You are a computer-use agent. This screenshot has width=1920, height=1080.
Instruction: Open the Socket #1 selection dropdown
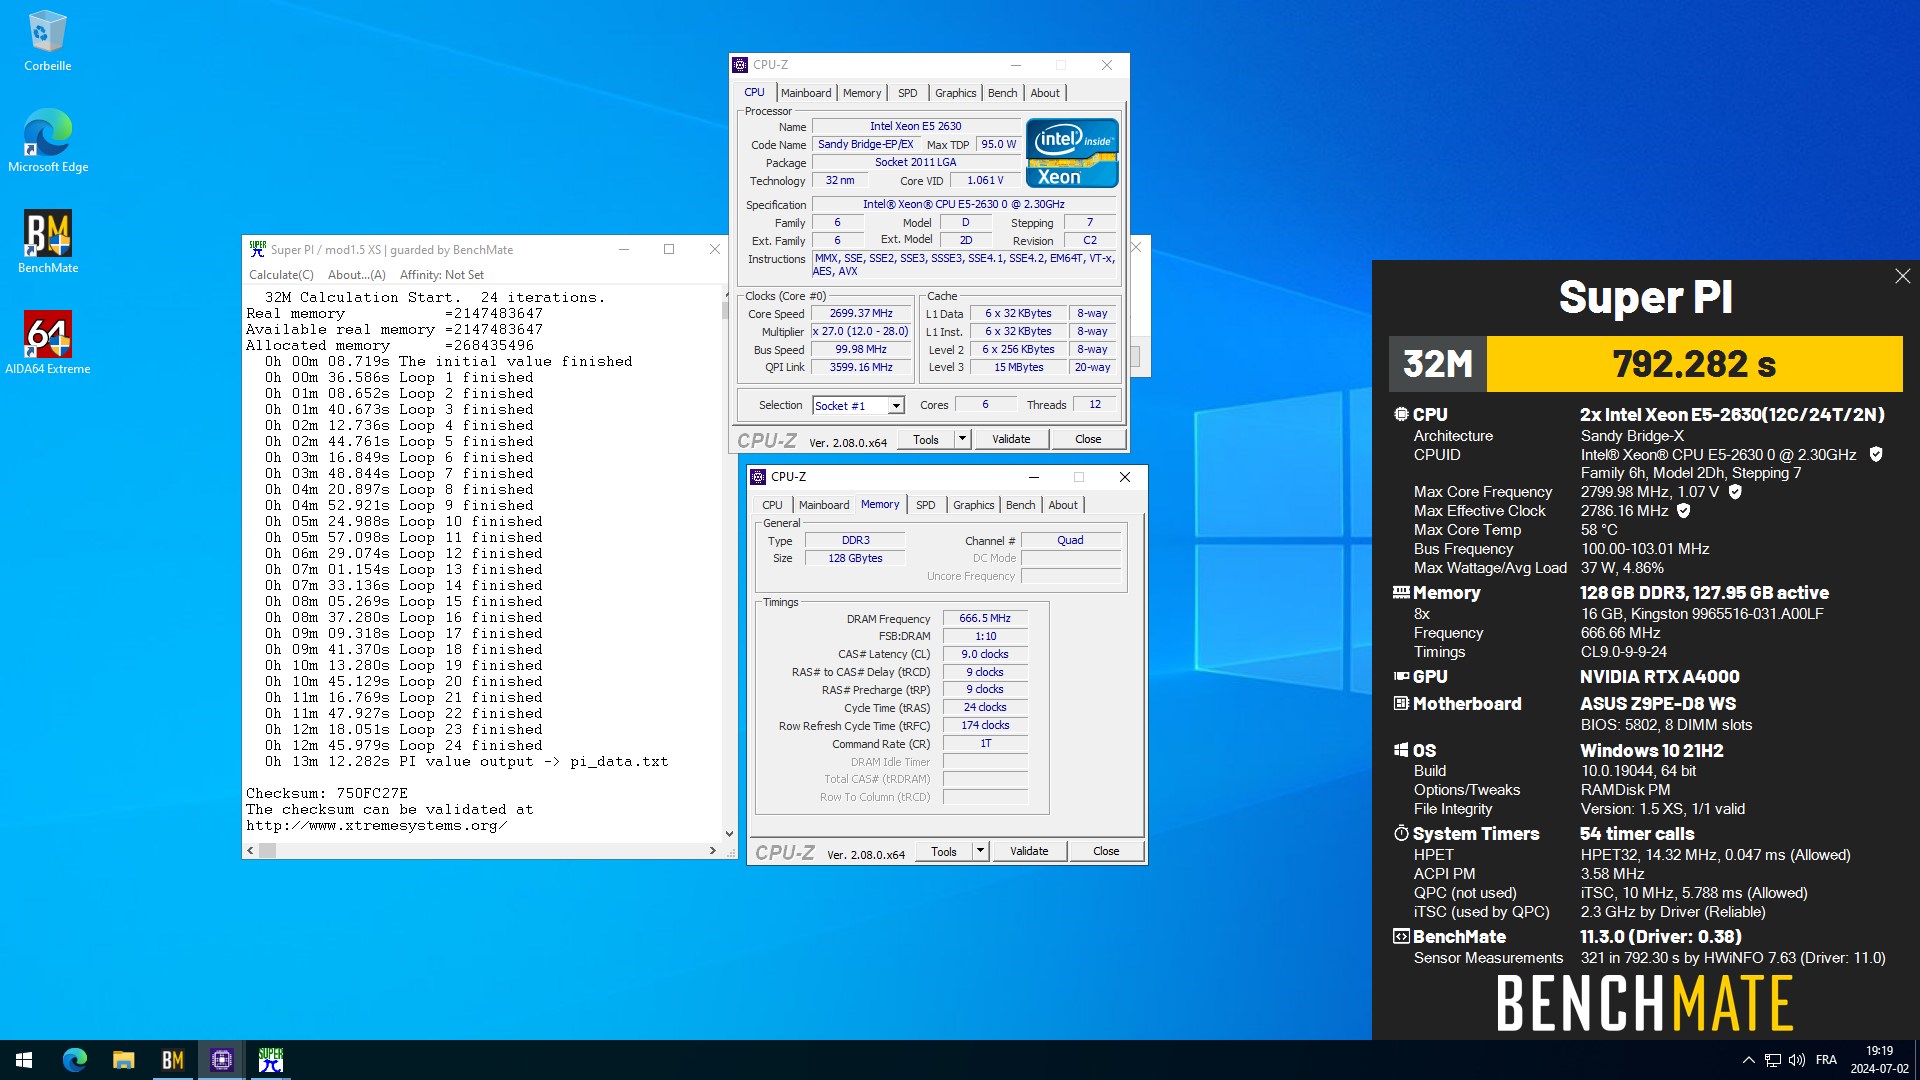[x=858, y=405]
